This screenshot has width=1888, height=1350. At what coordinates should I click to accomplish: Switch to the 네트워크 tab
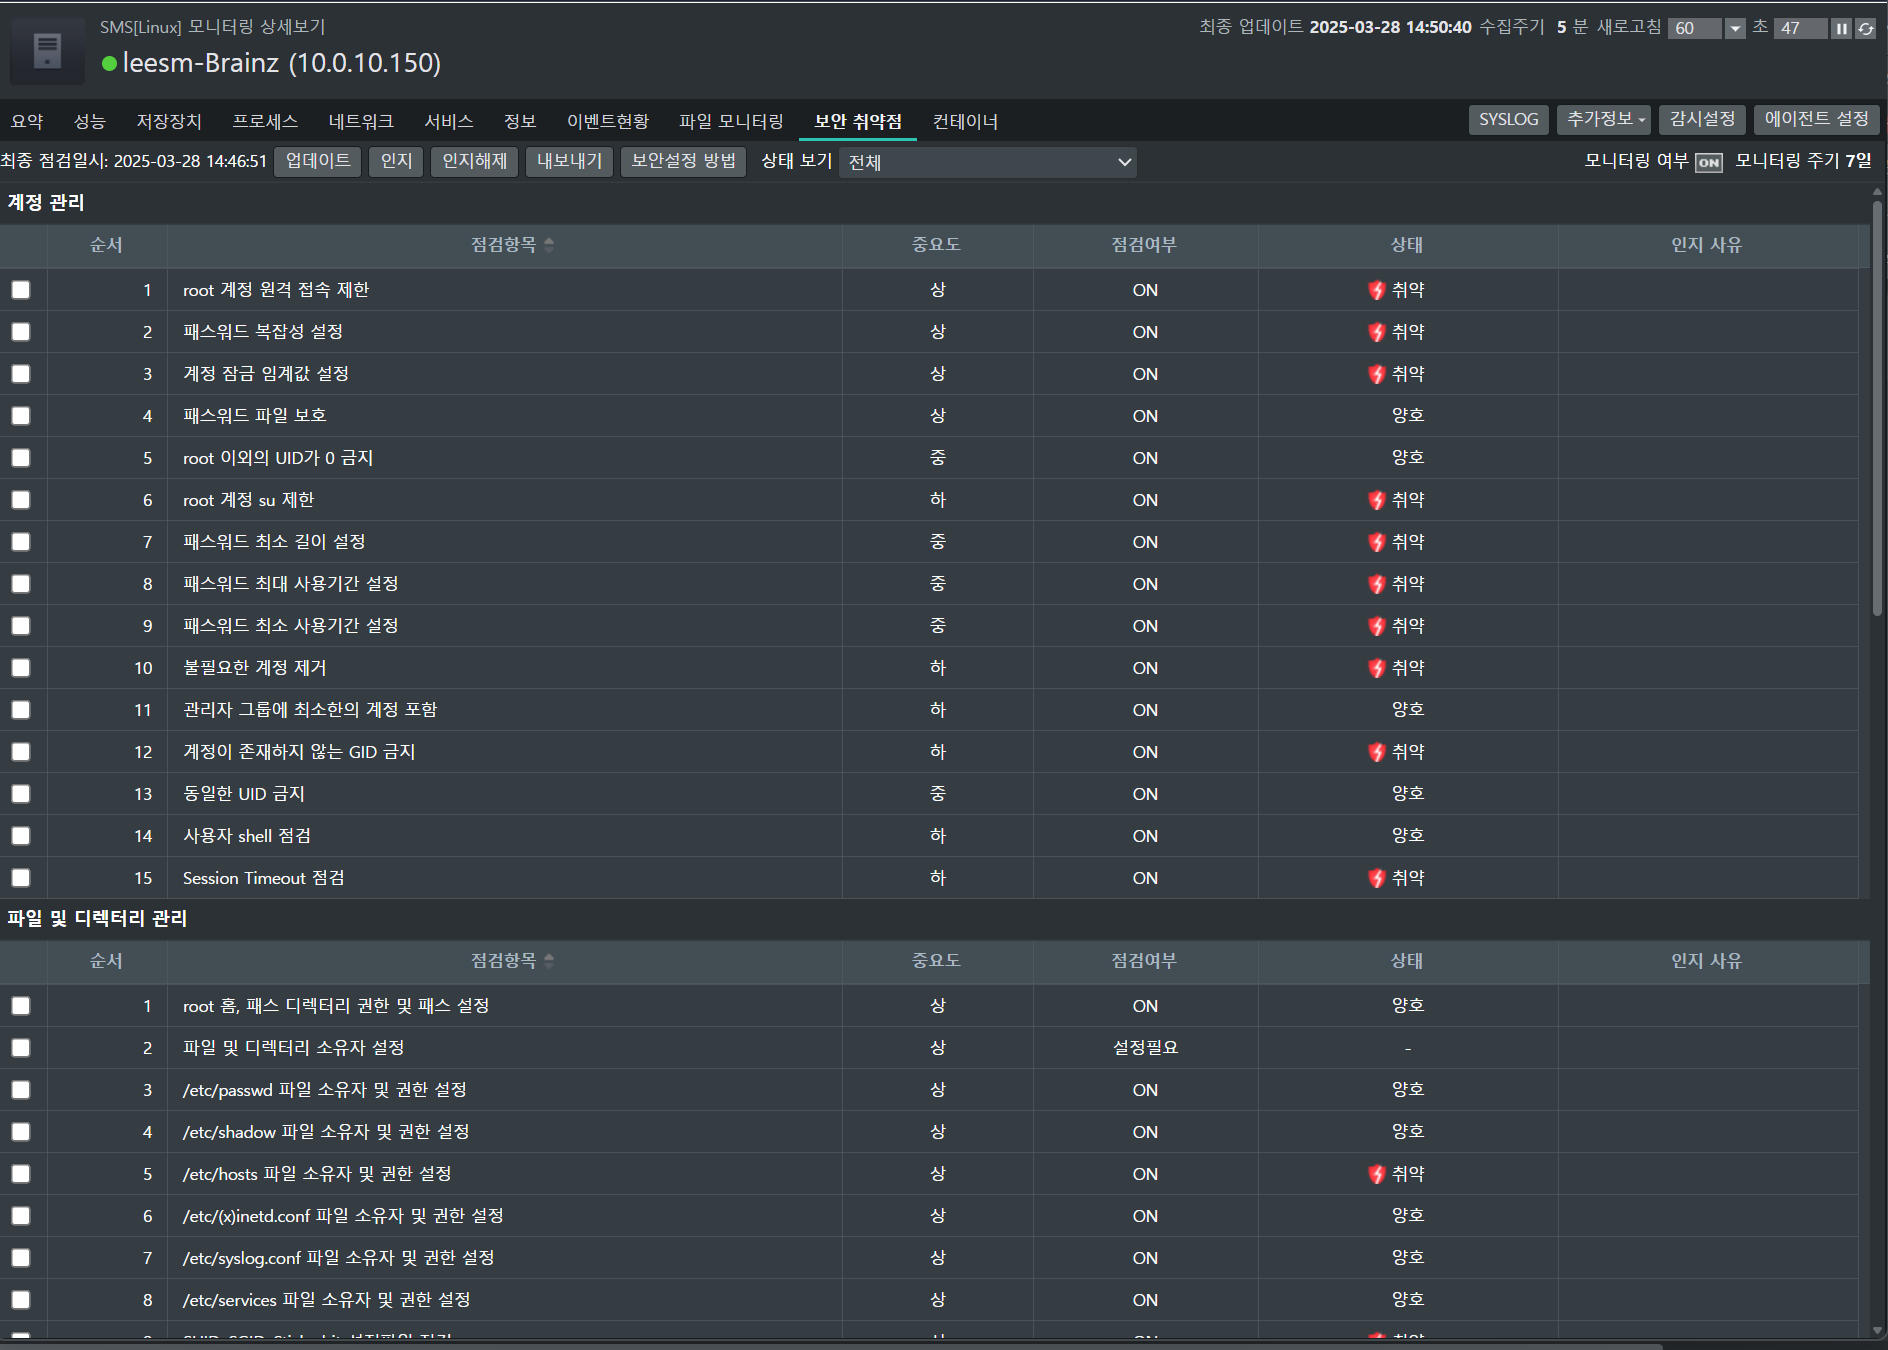click(361, 121)
